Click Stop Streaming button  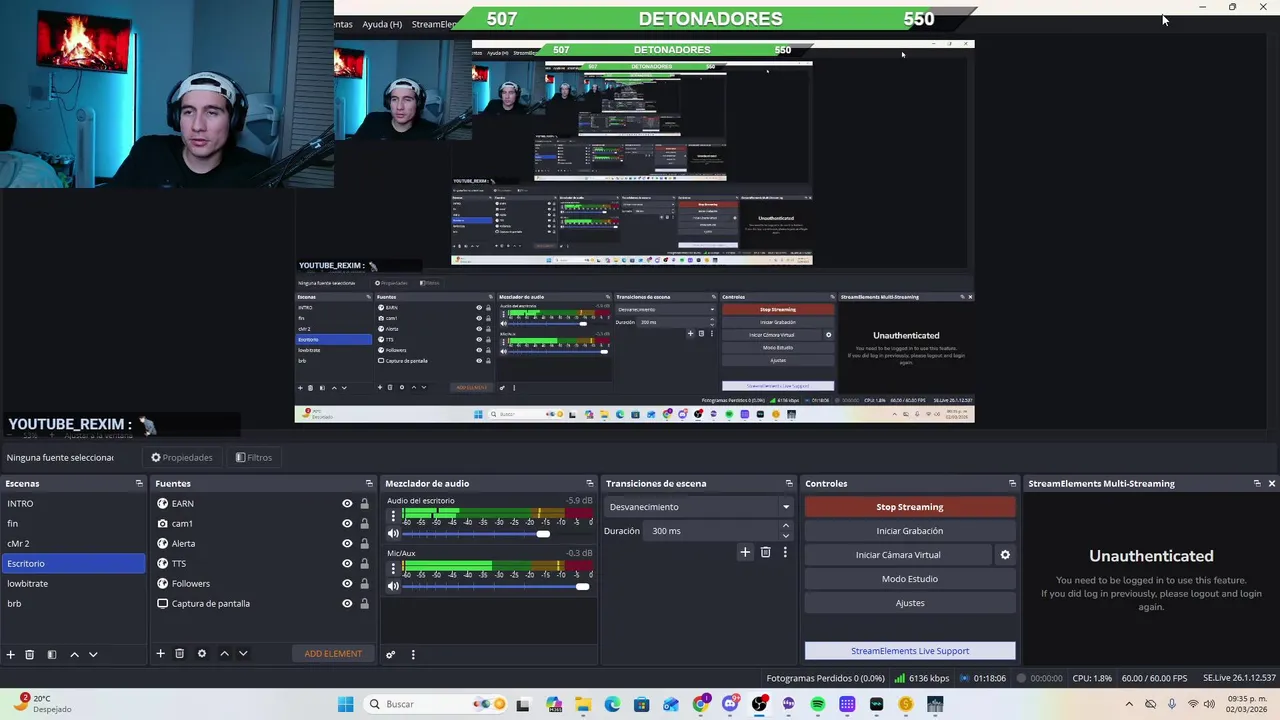[x=910, y=507]
